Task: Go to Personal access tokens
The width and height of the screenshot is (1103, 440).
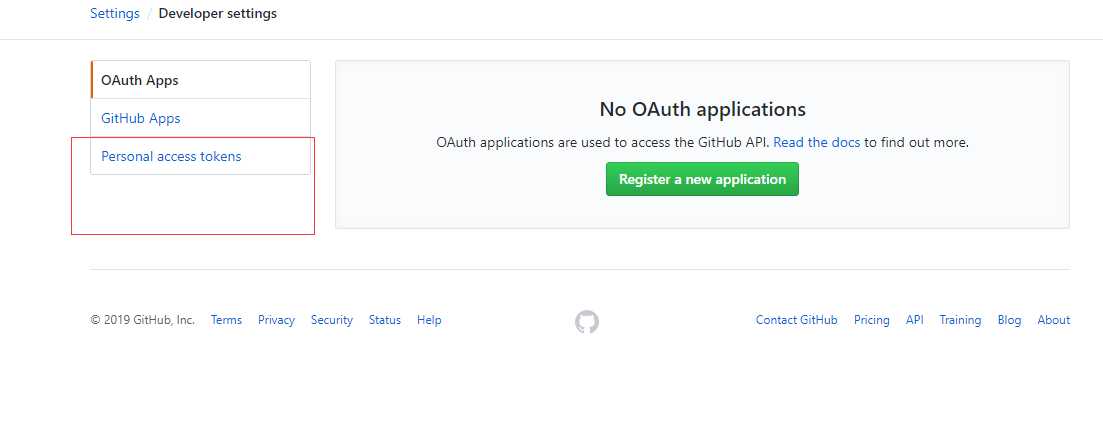Action: 200,156
